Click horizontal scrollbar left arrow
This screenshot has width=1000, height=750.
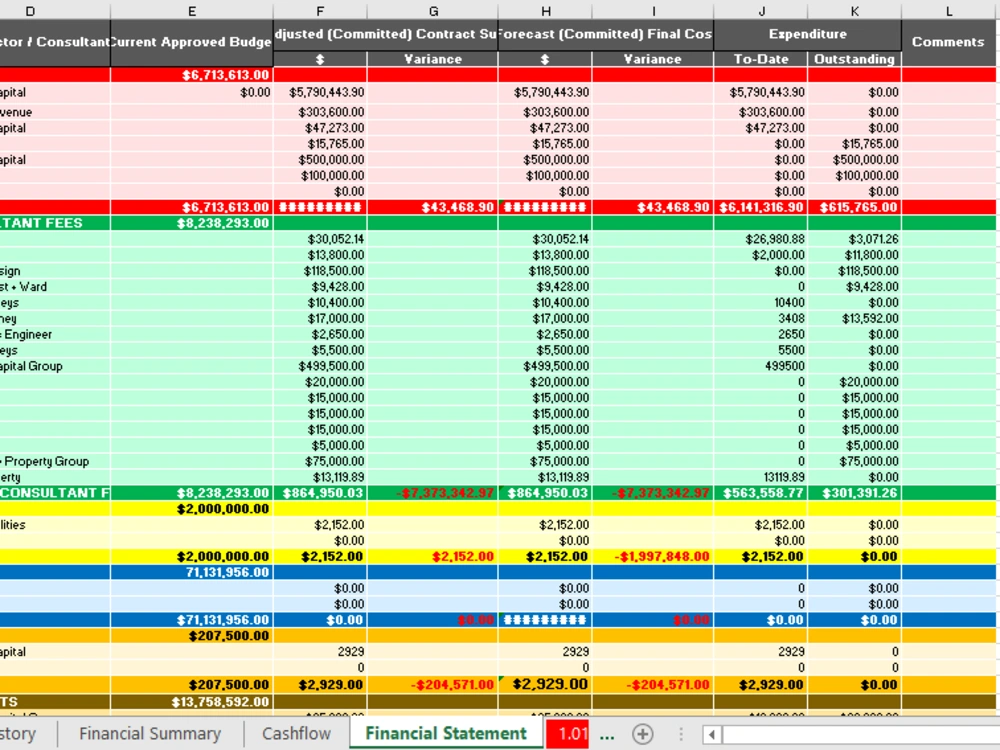[712, 735]
